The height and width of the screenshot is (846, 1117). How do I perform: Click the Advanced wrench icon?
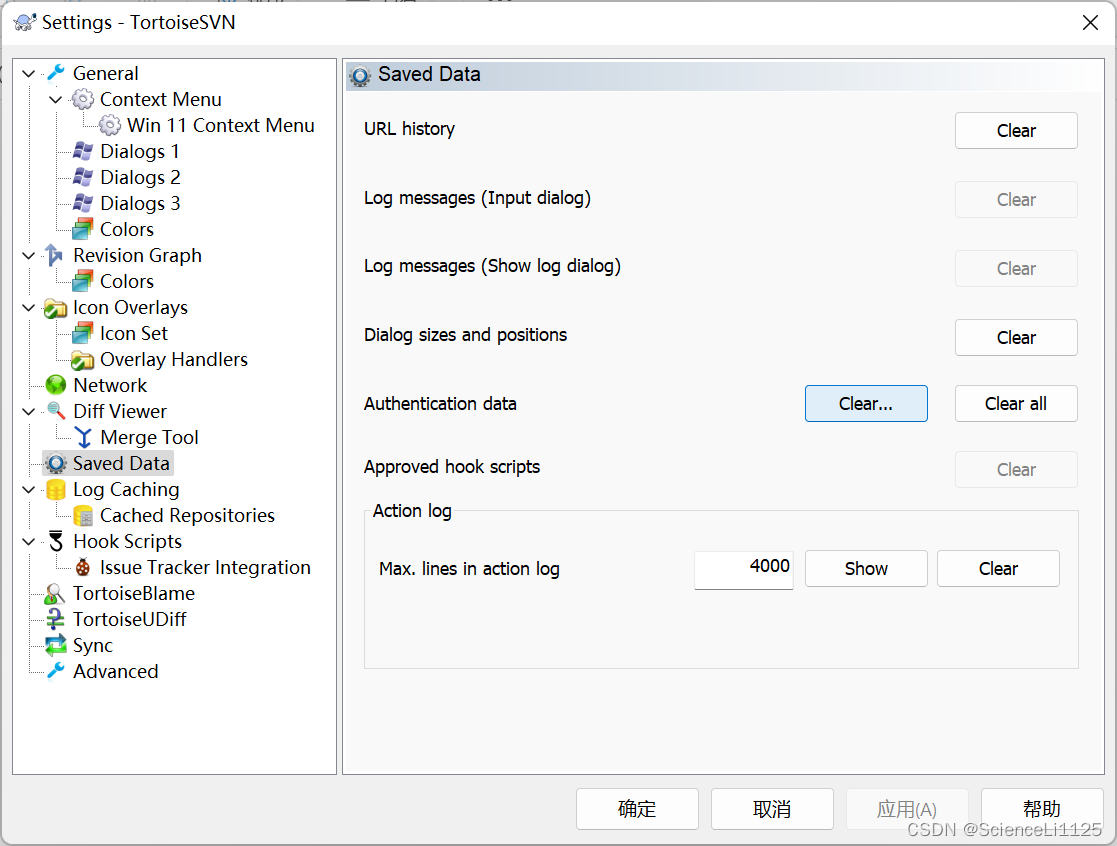click(x=56, y=671)
